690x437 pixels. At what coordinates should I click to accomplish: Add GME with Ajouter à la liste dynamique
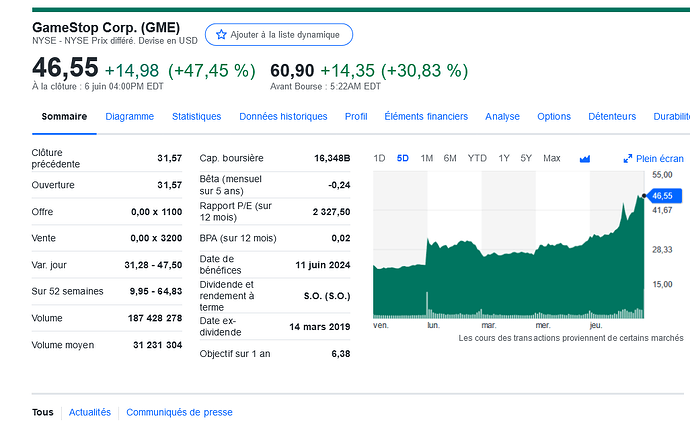click(279, 34)
